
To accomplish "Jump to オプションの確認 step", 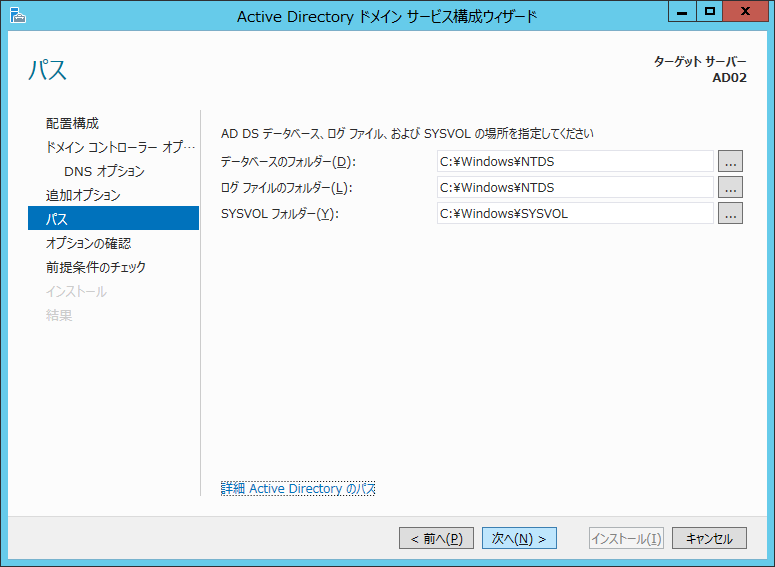I will 88,243.
